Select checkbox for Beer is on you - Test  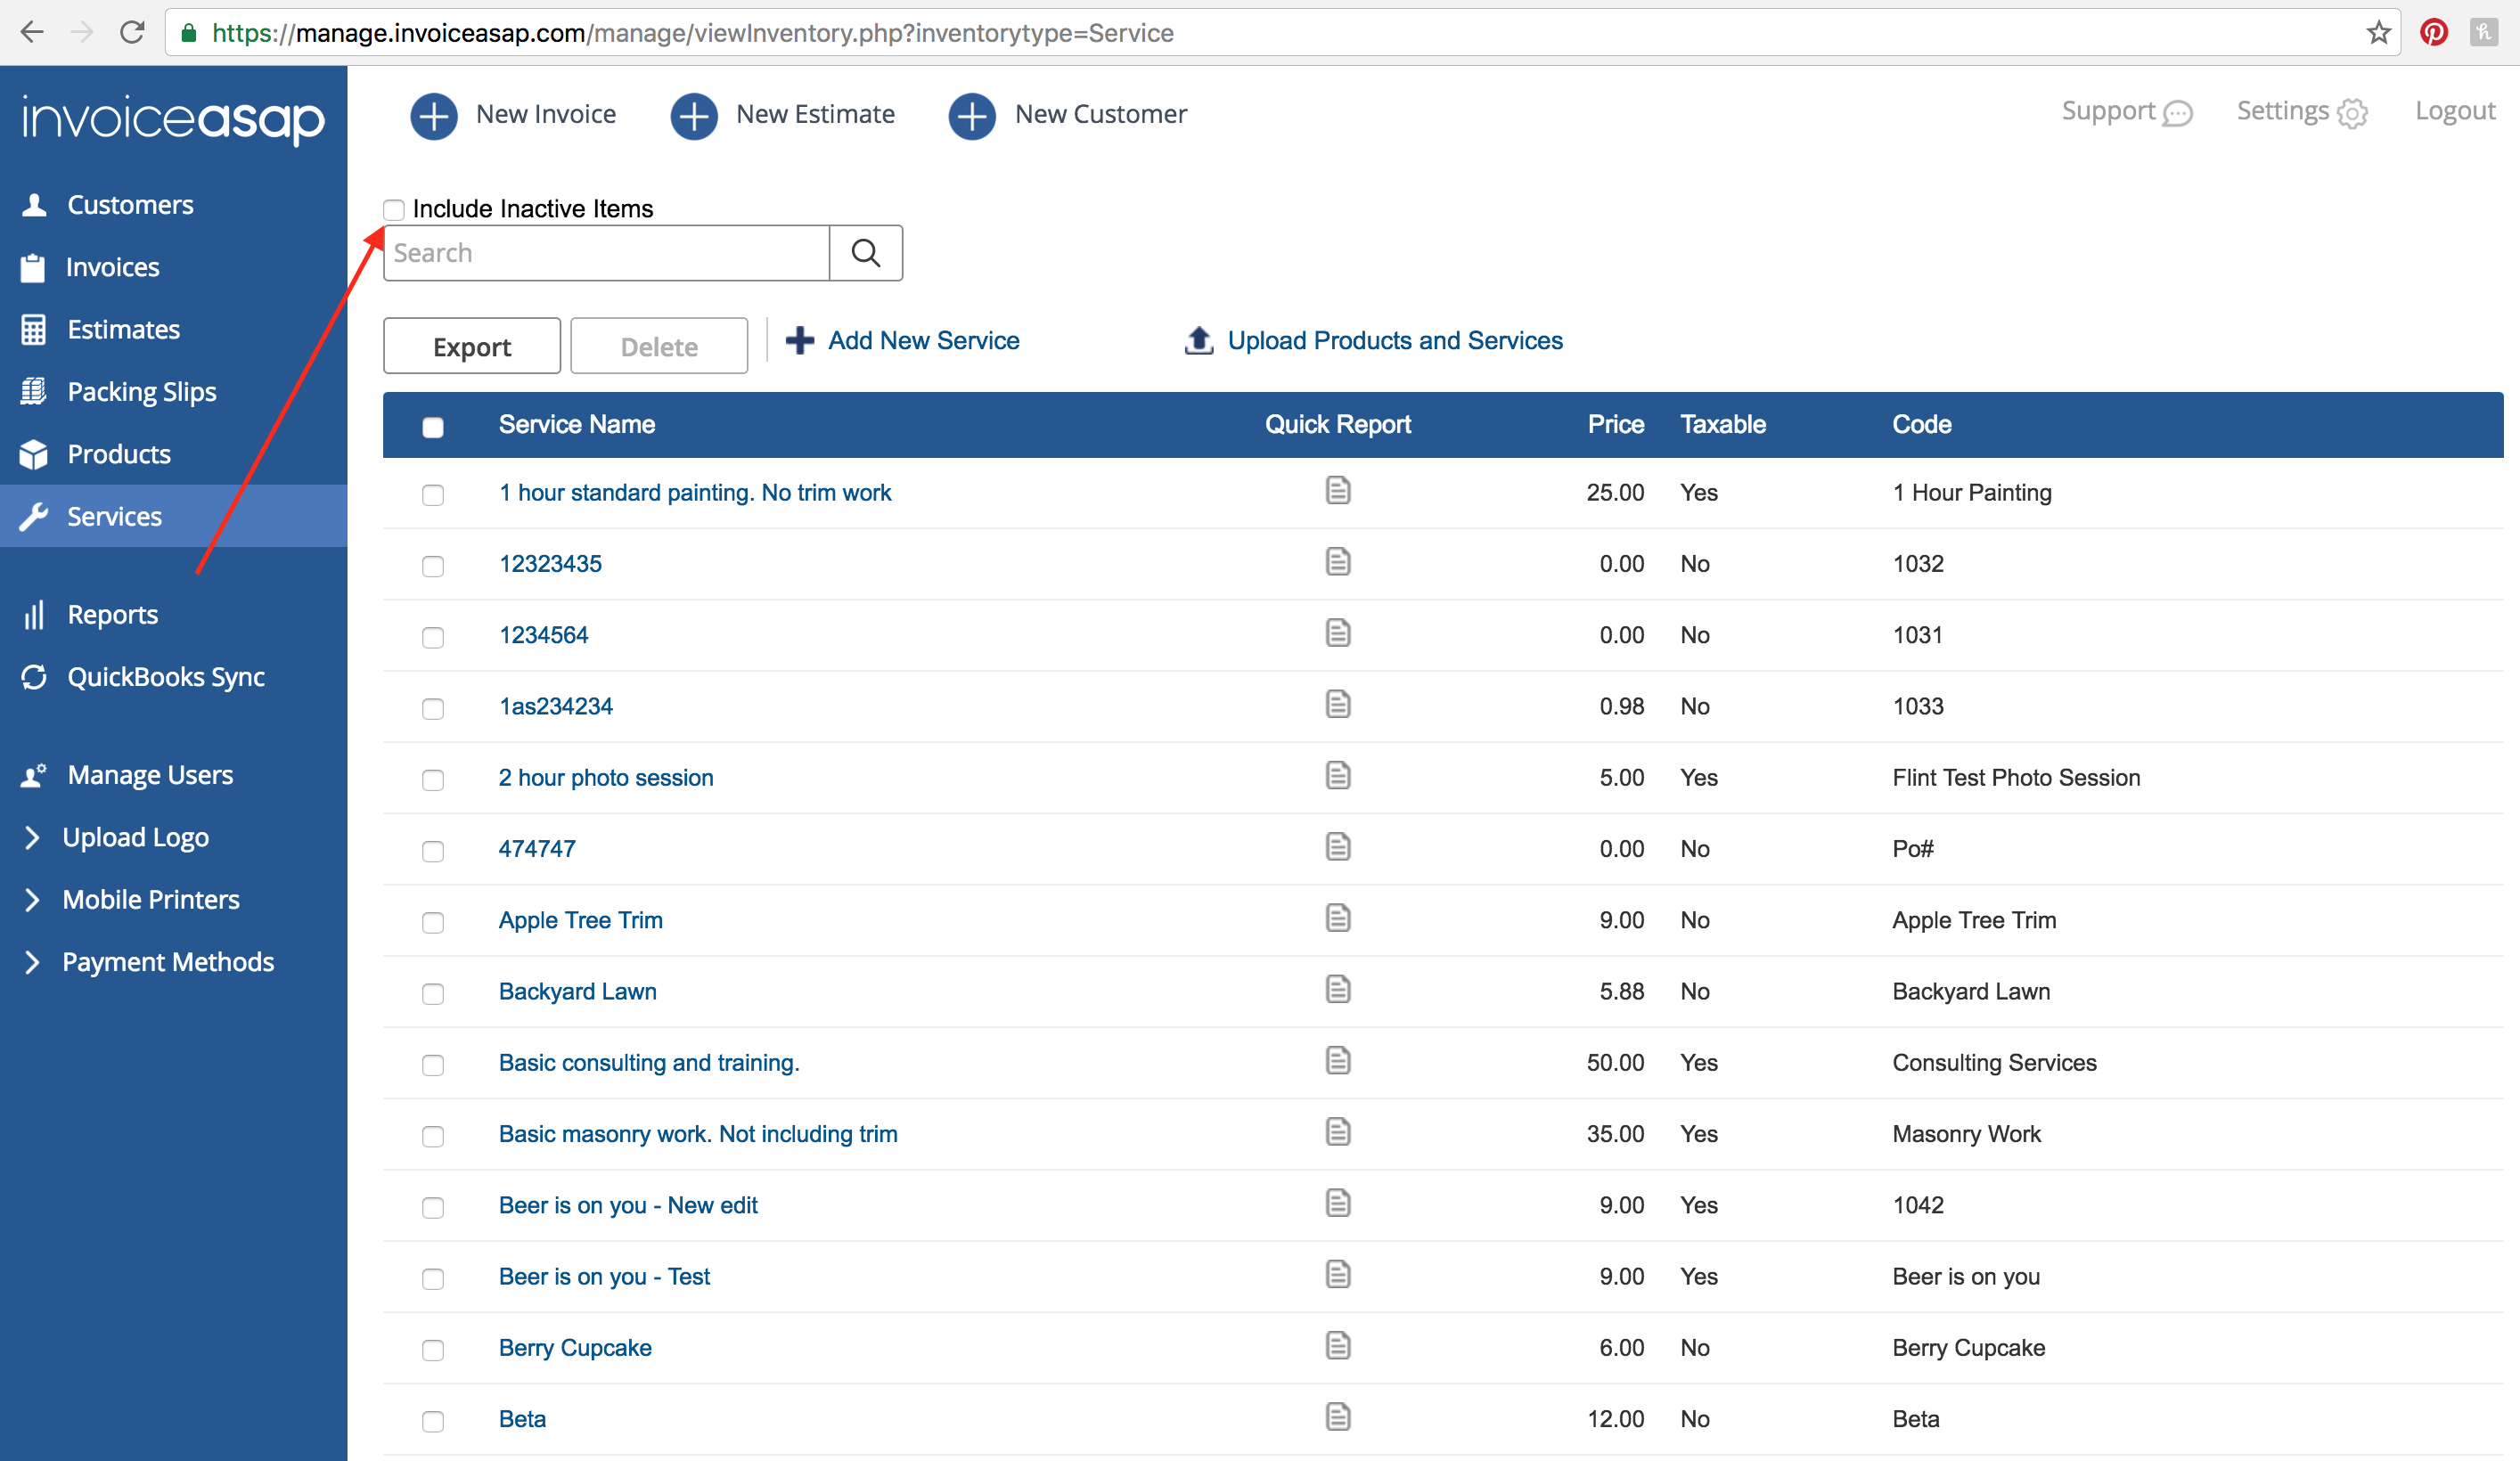click(x=433, y=1279)
